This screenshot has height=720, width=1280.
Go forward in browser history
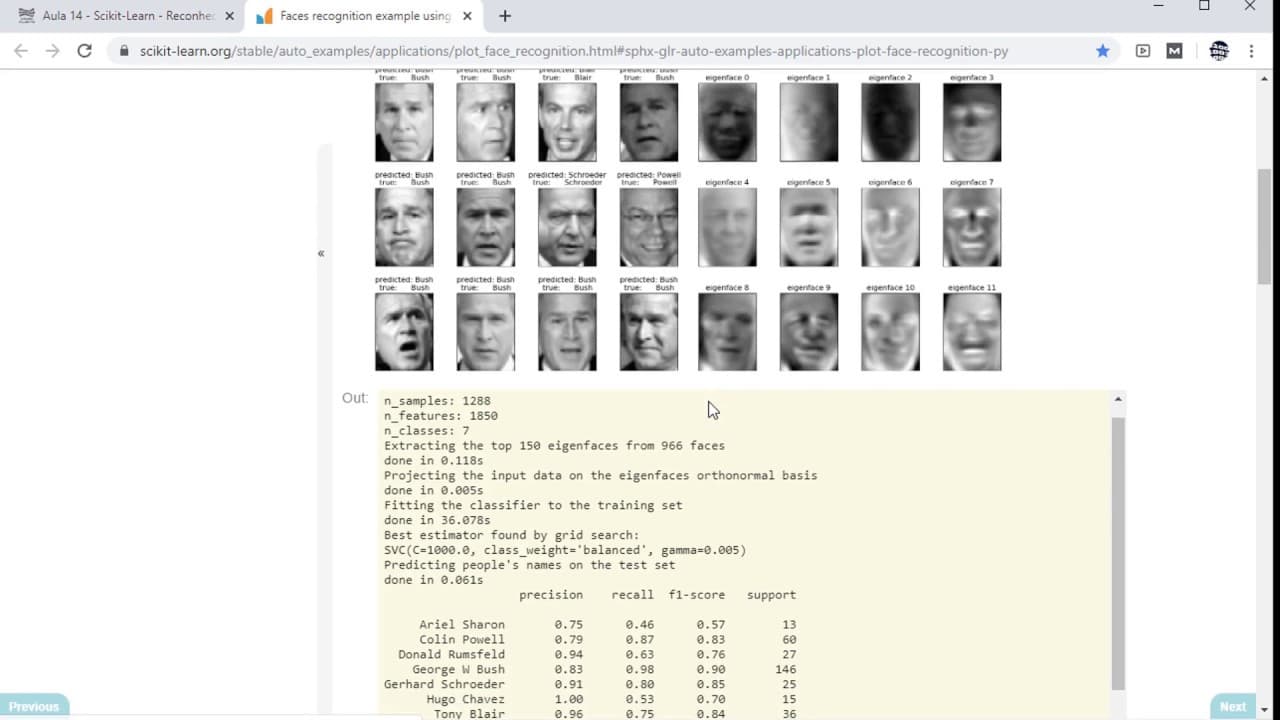53,51
